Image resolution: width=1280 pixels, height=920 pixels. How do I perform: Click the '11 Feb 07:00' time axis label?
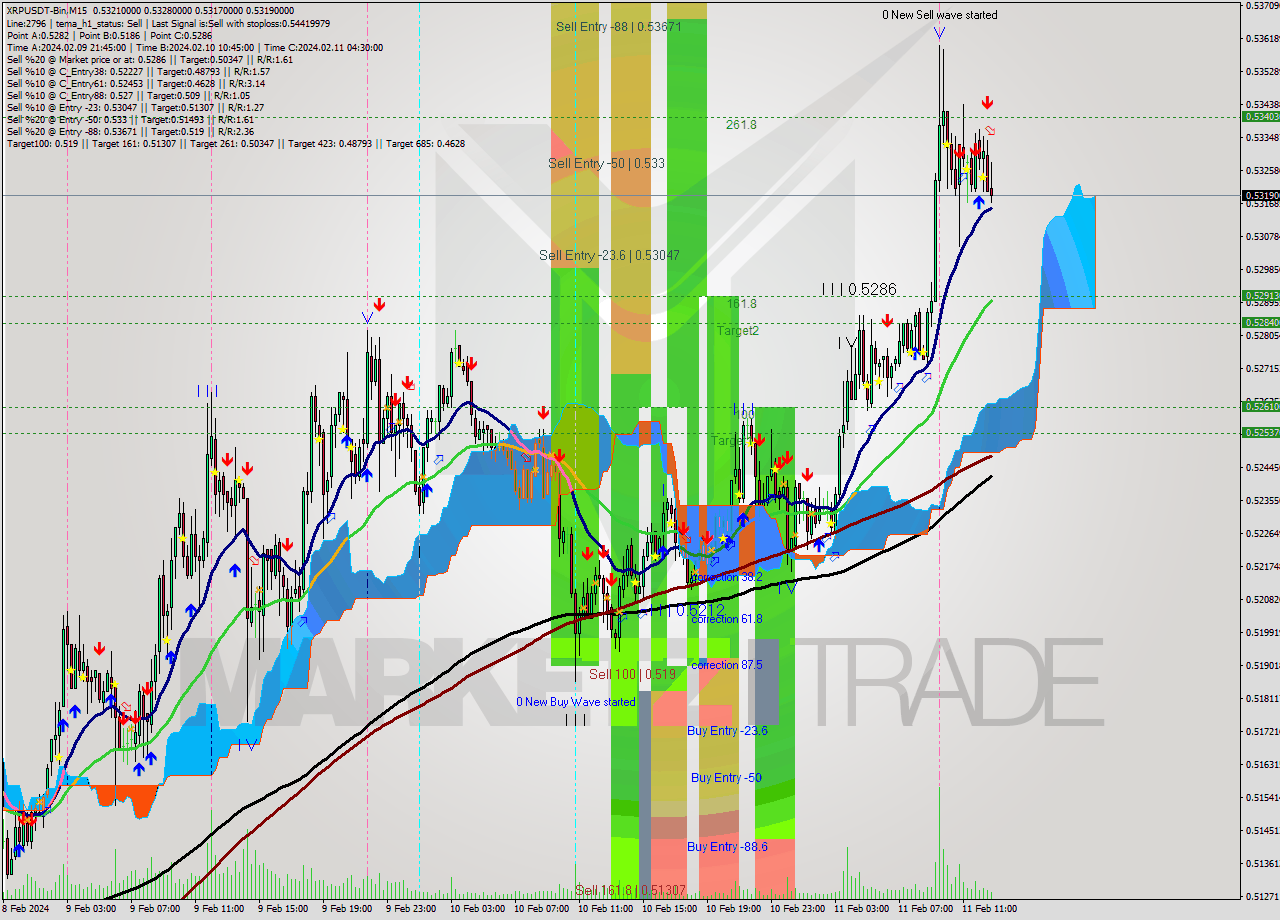925,910
